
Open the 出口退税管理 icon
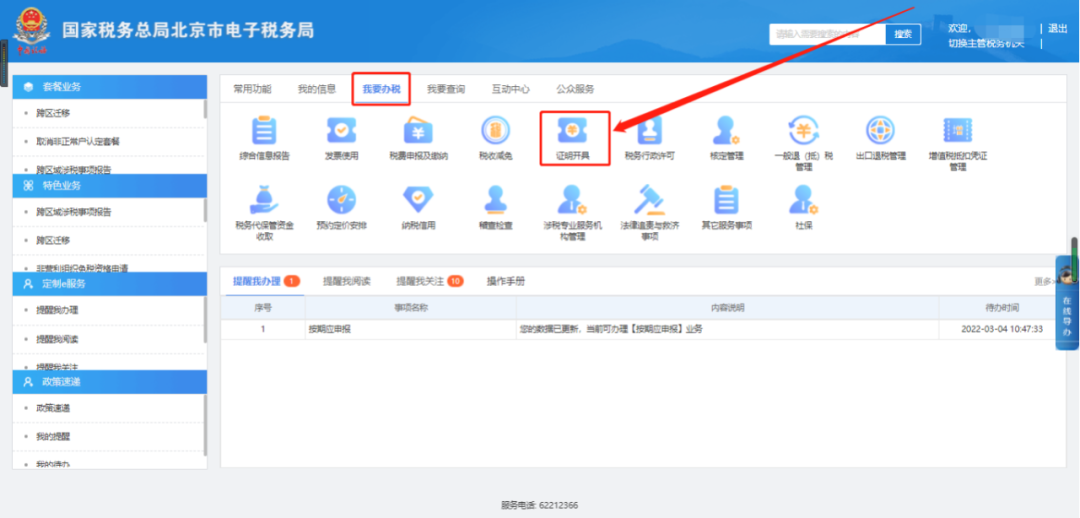[880, 130]
